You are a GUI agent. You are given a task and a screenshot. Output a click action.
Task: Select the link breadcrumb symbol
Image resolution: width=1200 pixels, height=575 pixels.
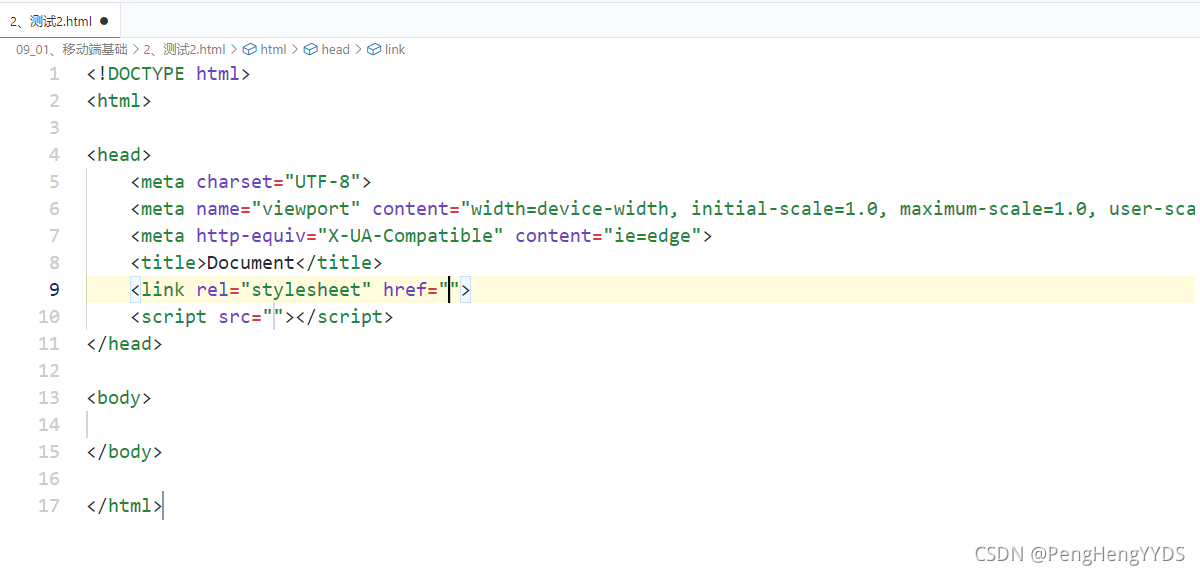(395, 49)
